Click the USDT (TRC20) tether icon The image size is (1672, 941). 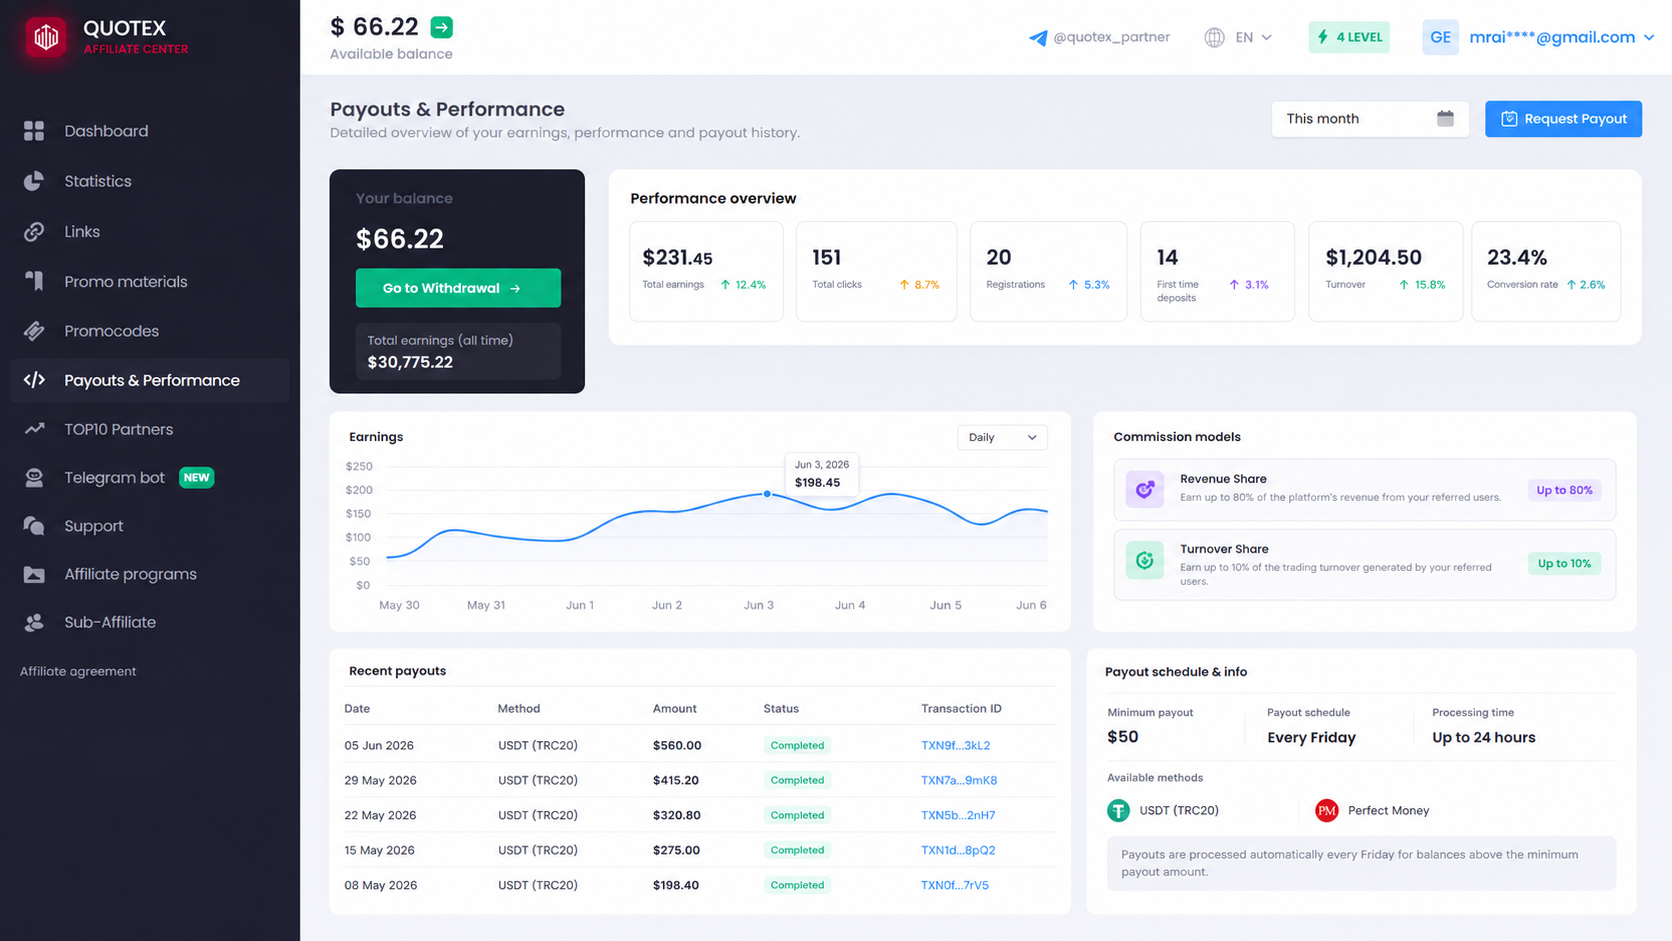click(1118, 810)
